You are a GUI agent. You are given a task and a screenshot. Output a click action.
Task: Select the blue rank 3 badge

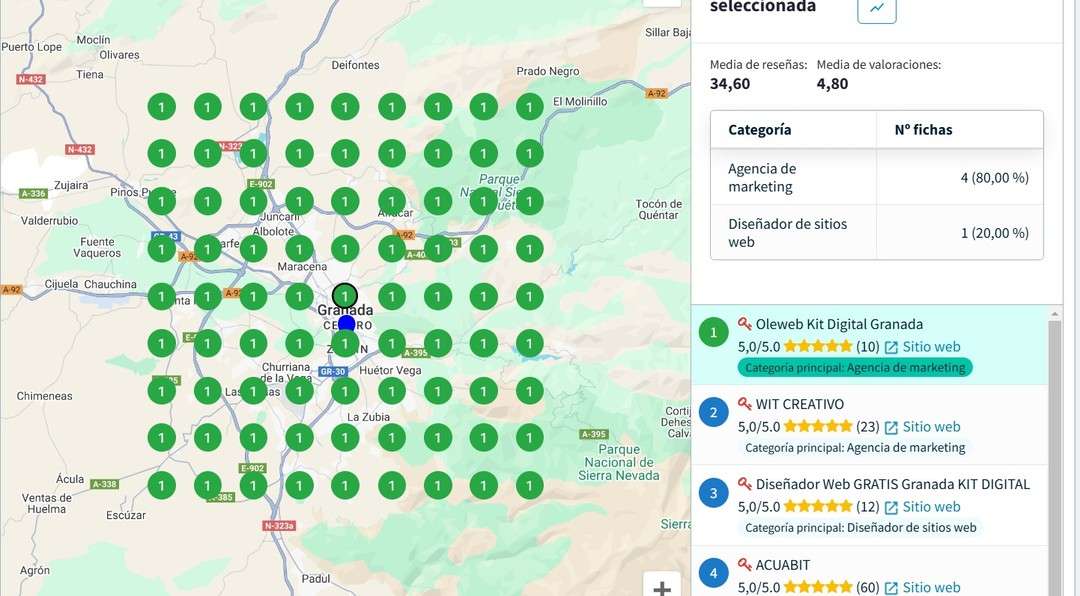click(713, 493)
